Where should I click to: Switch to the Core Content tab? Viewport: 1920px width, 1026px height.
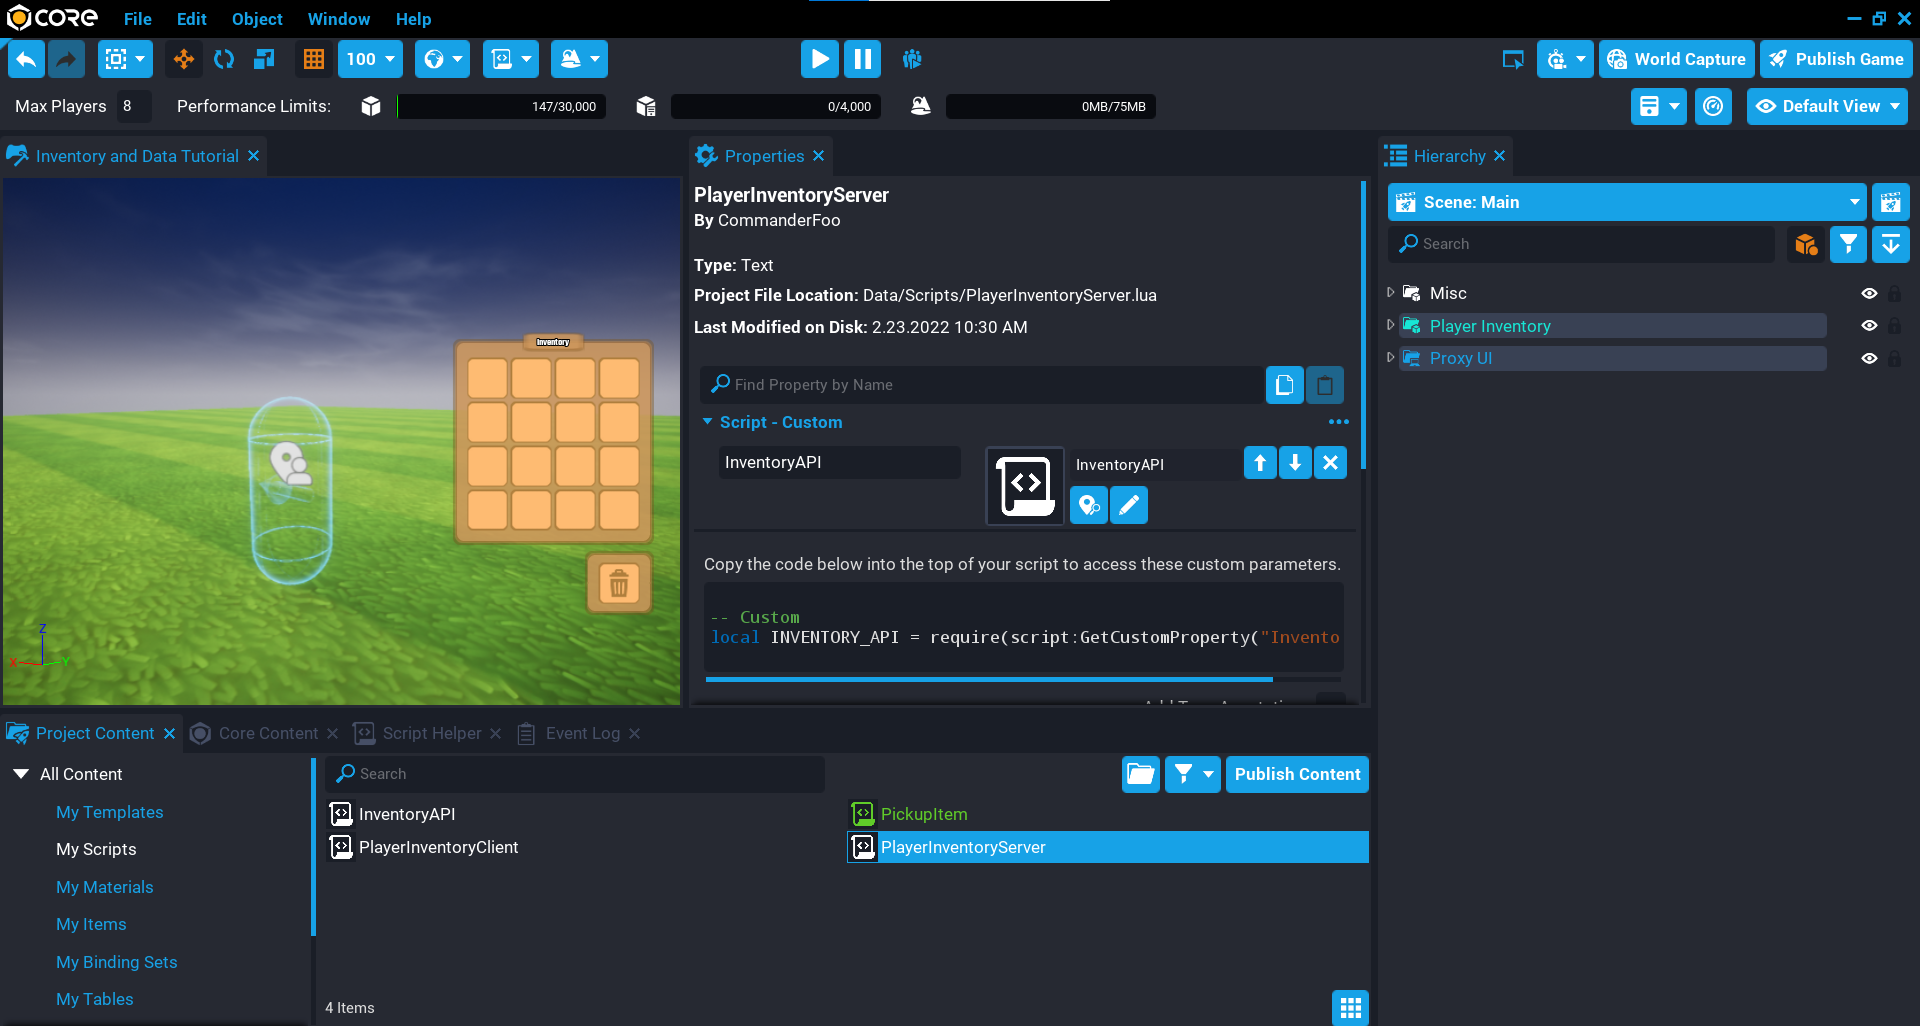point(267,733)
